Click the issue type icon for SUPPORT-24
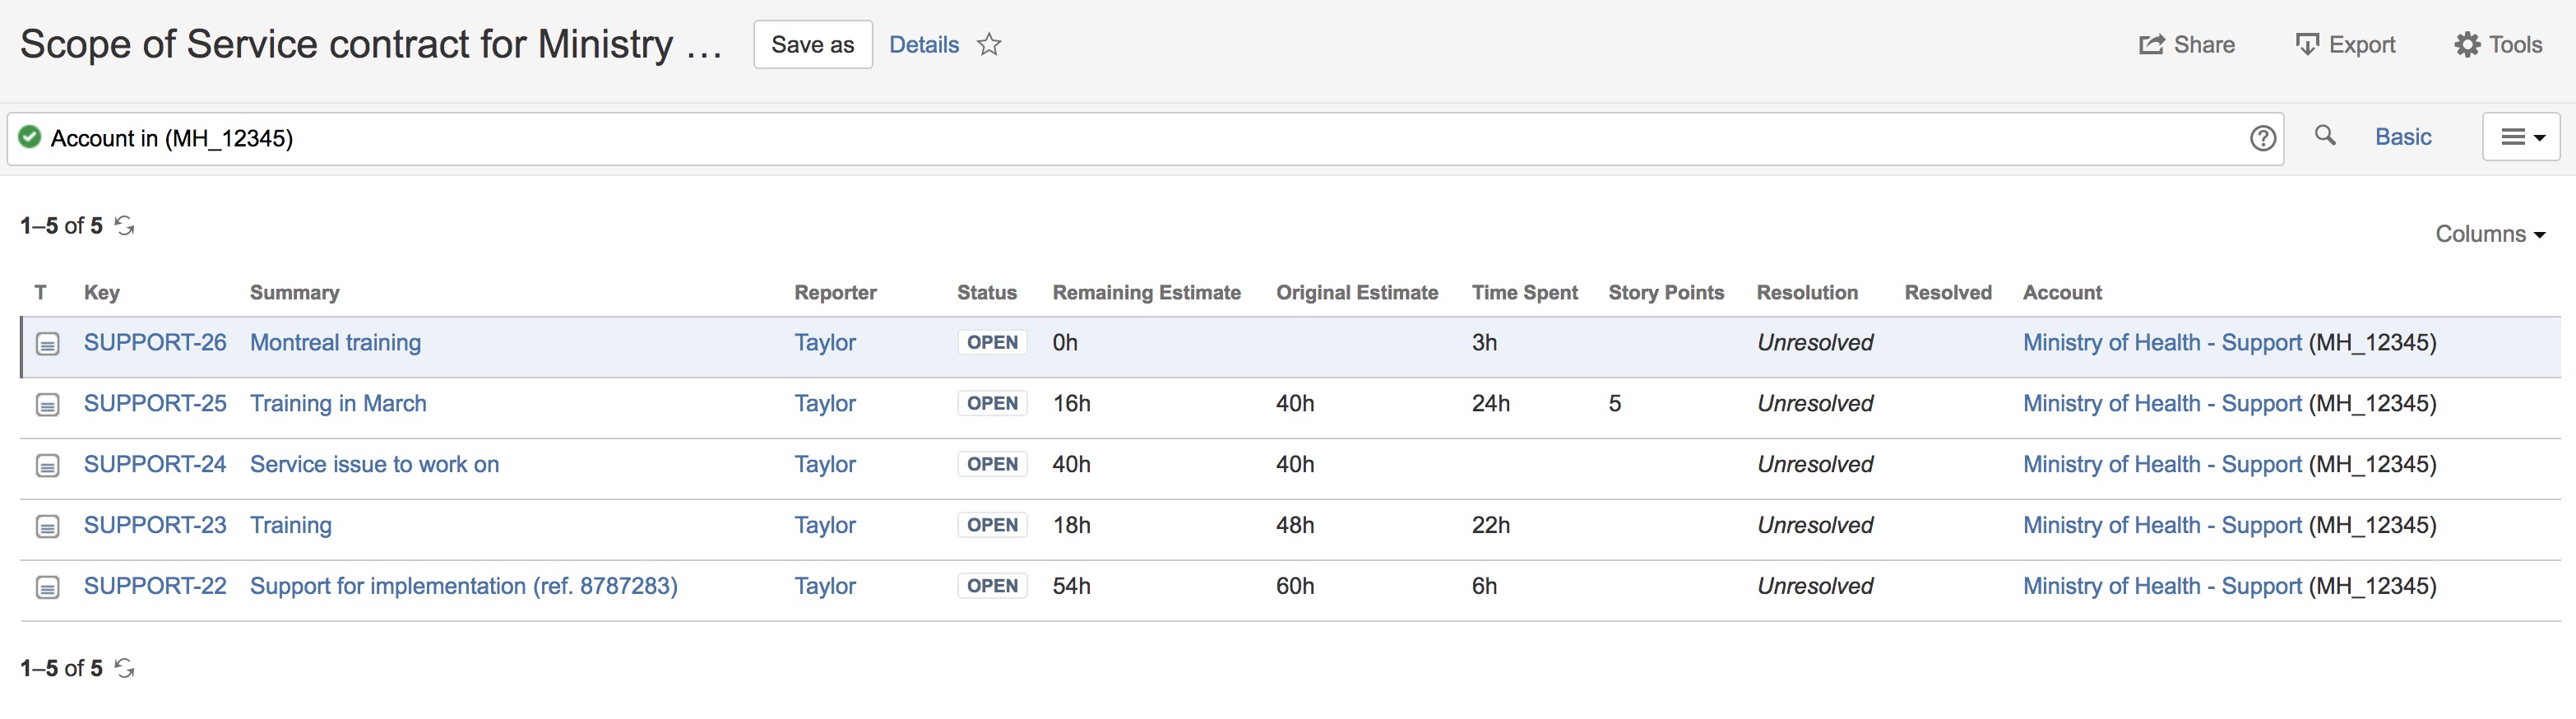Image resolution: width=2576 pixels, height=719 pixels. [47, 466]
